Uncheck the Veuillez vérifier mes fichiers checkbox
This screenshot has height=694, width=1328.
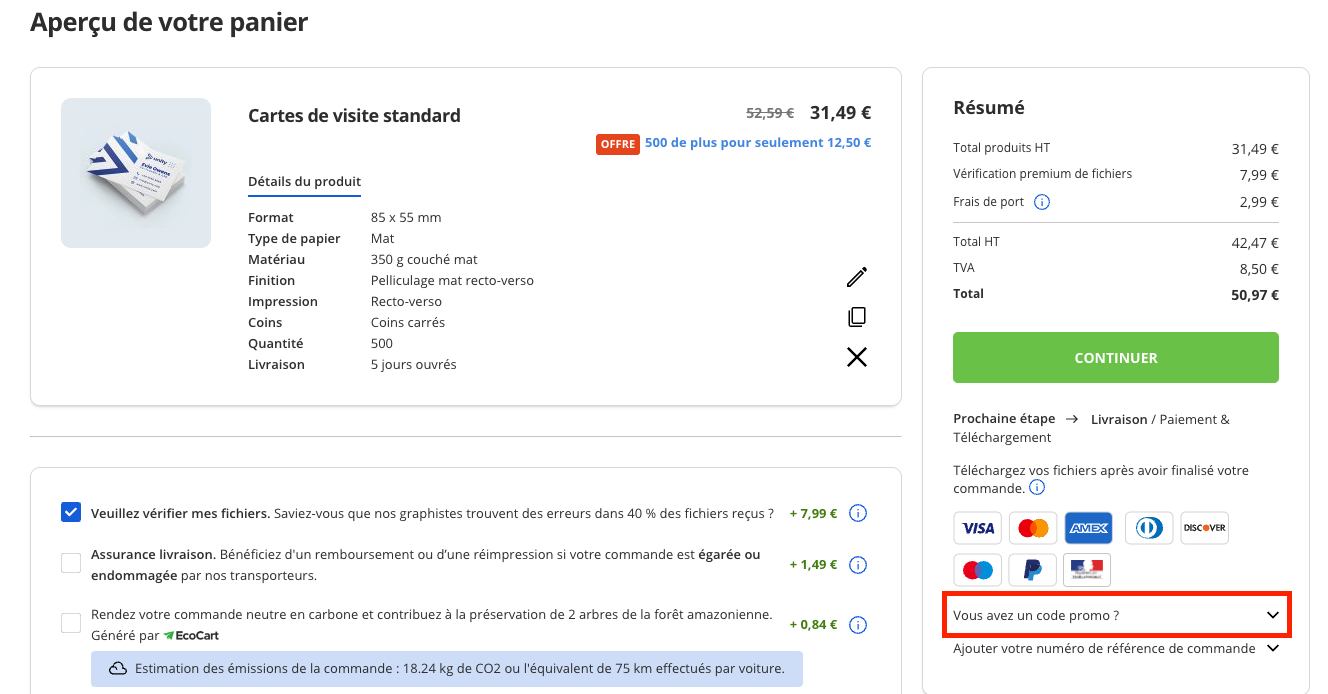click(x=71, y=512)
